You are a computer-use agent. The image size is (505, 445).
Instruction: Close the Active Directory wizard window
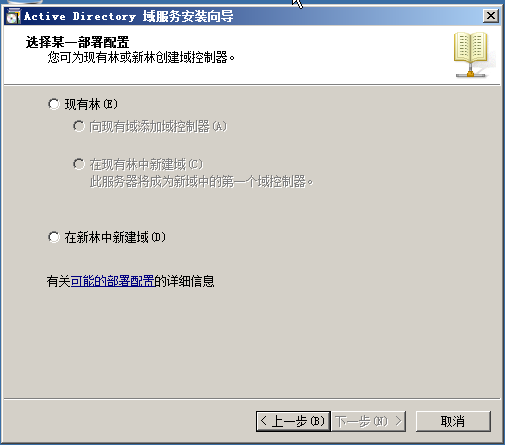491,16
